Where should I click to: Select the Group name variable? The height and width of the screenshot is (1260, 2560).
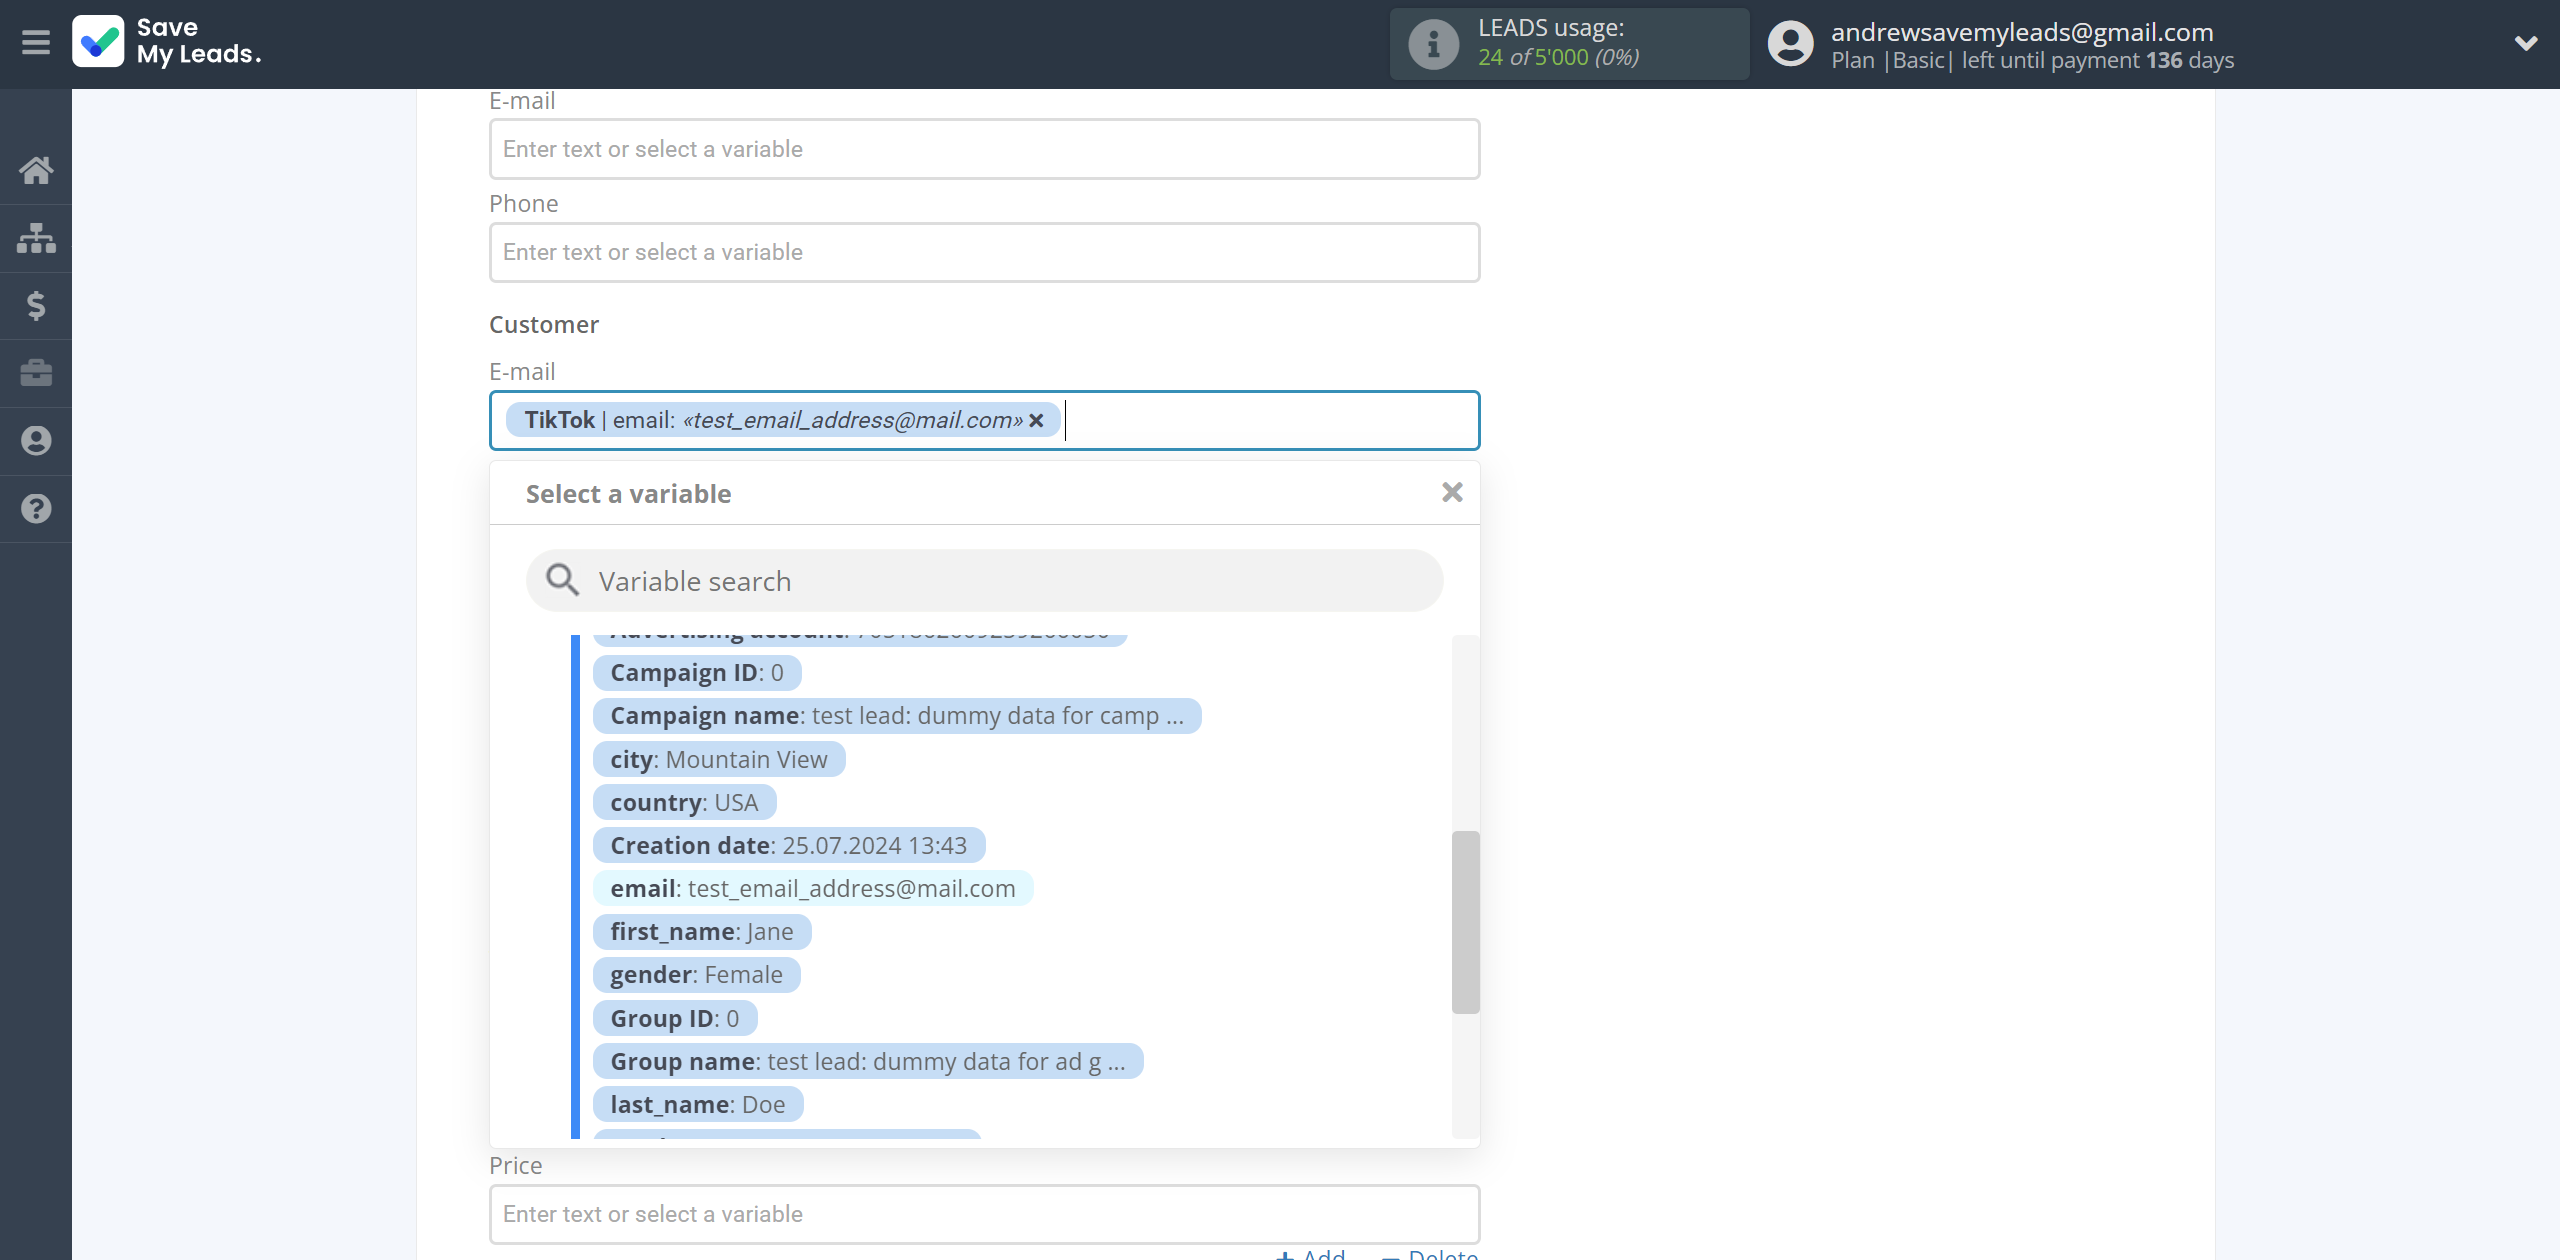[868, 1062]
